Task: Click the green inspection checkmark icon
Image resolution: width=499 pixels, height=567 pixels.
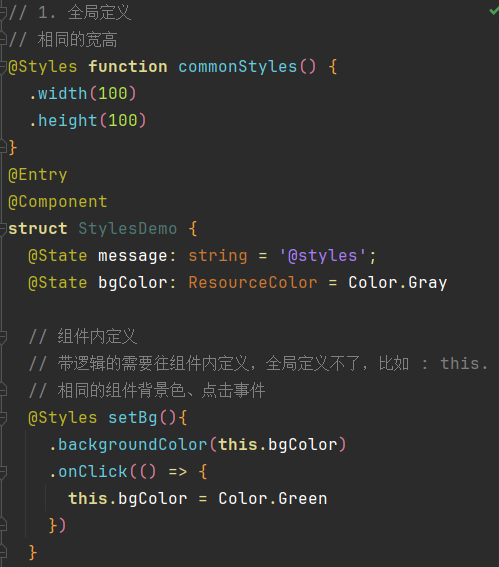Action: (494, 11)
